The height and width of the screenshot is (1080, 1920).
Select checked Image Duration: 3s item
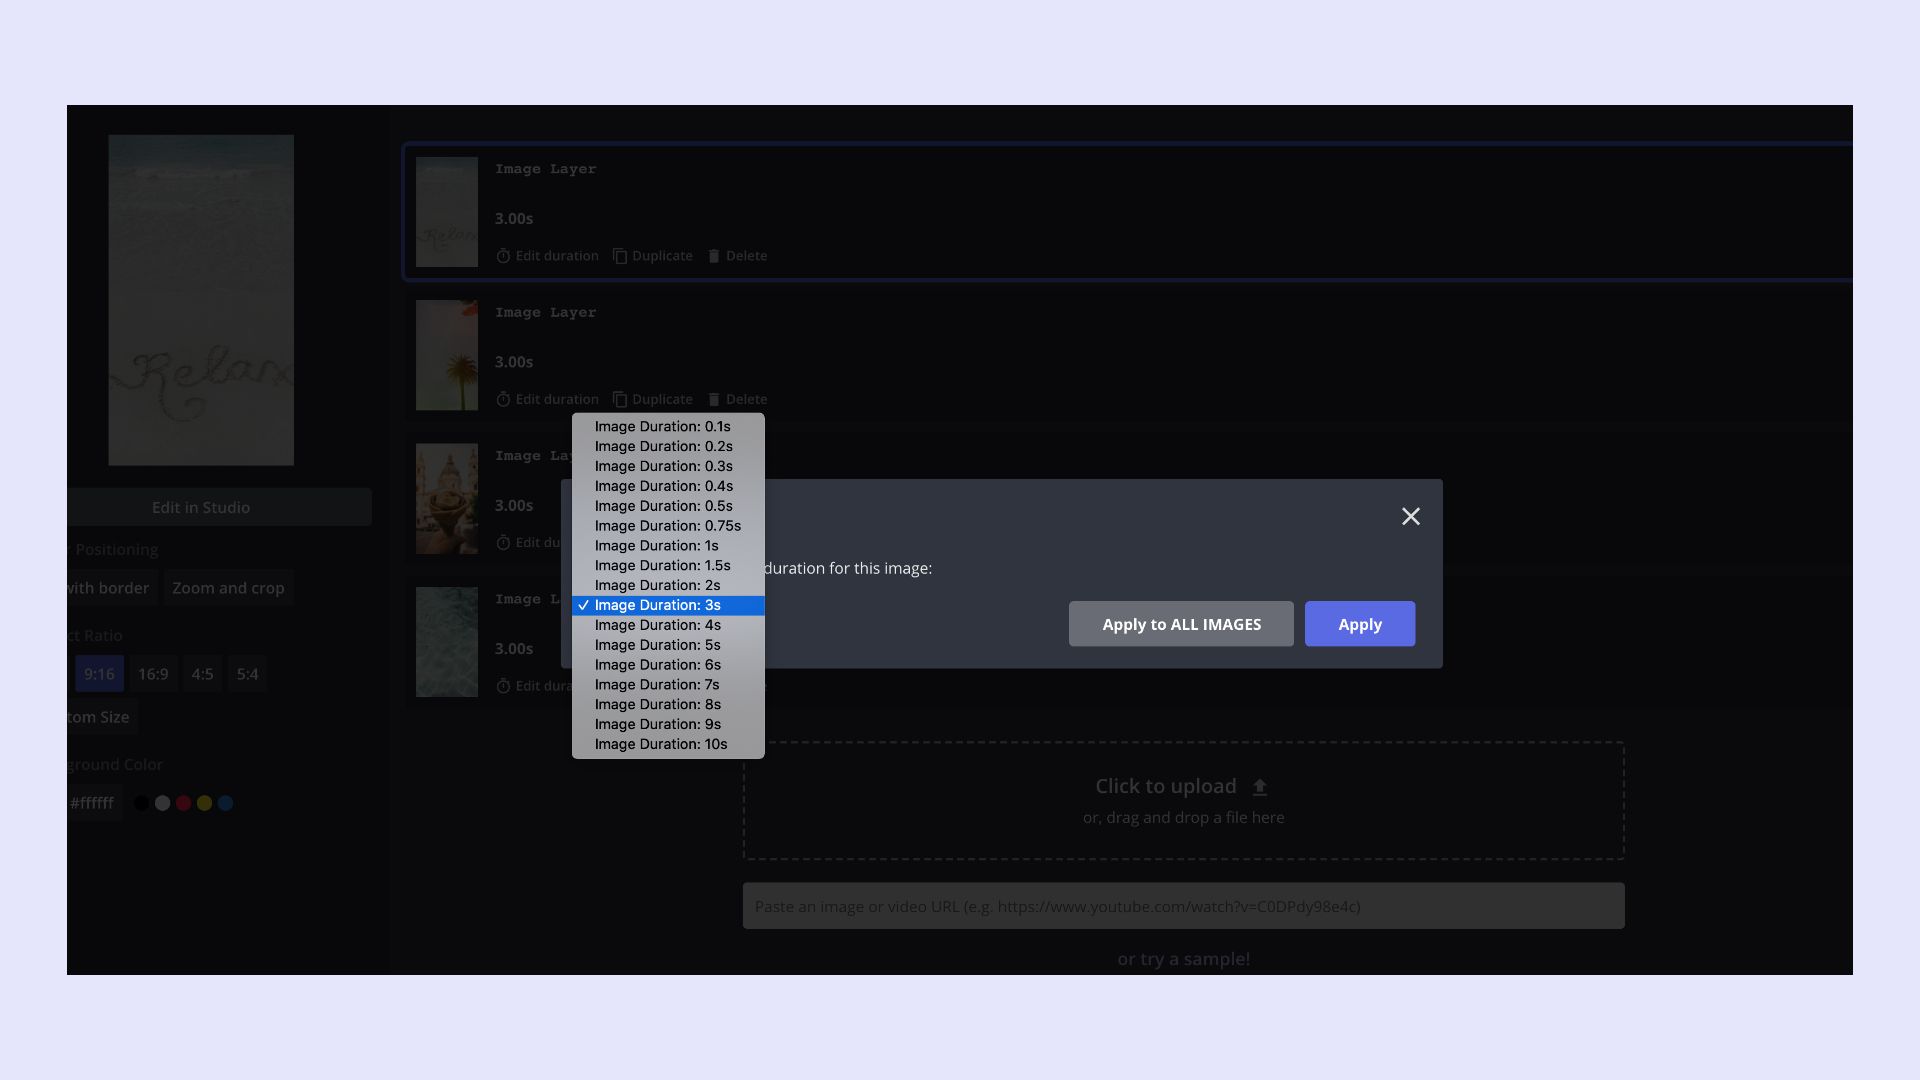(x=657, y=605)
